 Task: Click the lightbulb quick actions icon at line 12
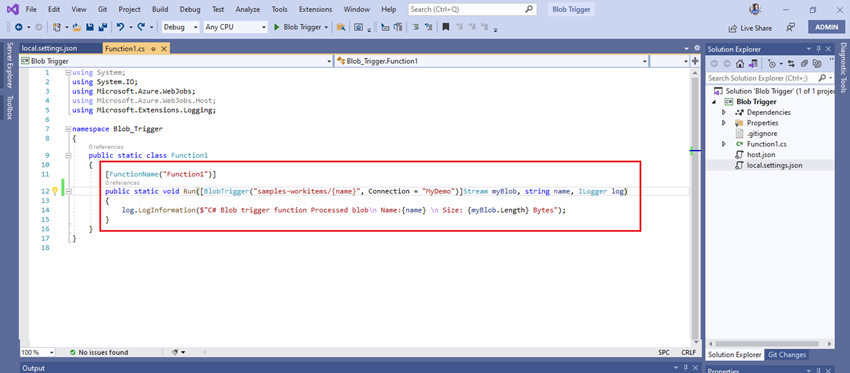54,191
